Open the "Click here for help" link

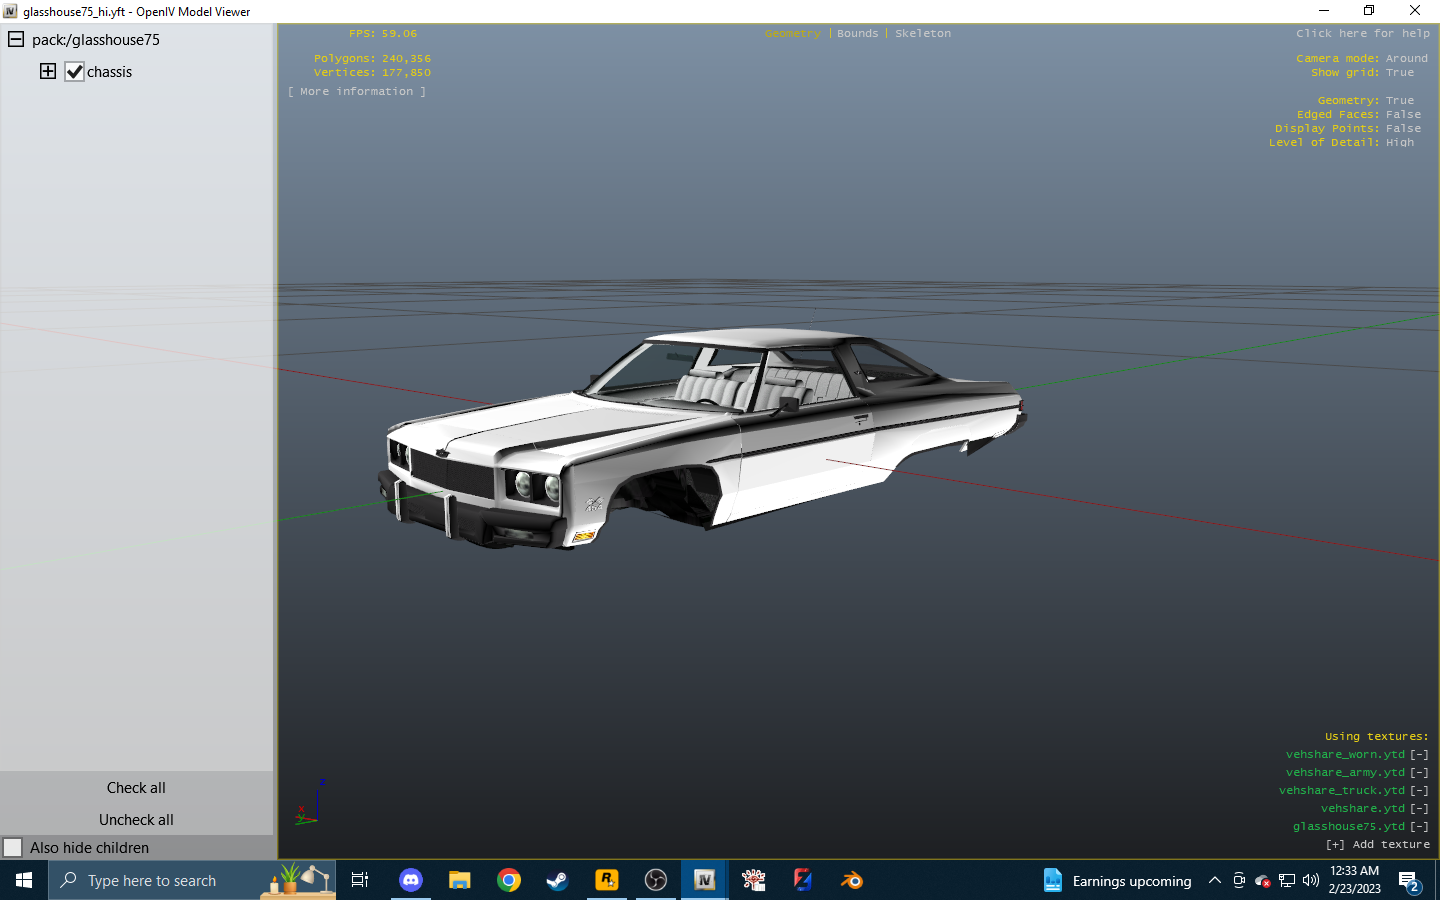(x=1362, y=33)
